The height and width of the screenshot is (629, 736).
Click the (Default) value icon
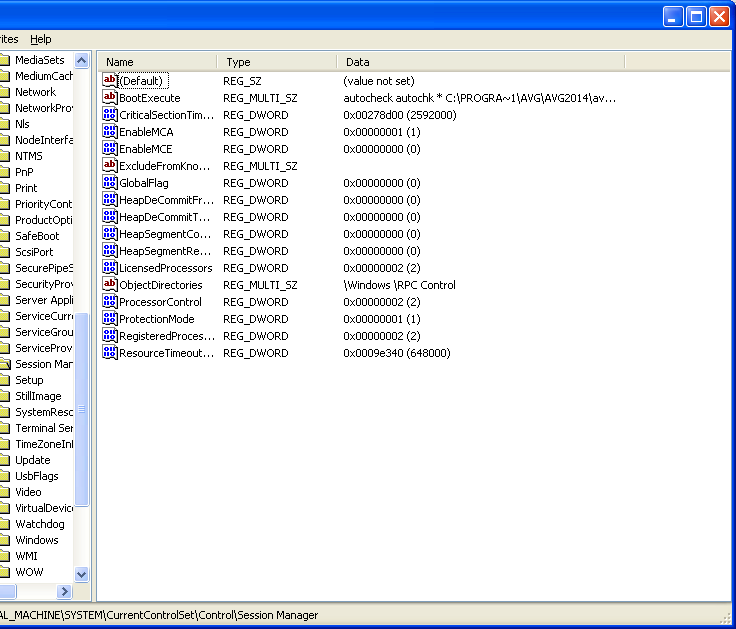pos(110,81)
